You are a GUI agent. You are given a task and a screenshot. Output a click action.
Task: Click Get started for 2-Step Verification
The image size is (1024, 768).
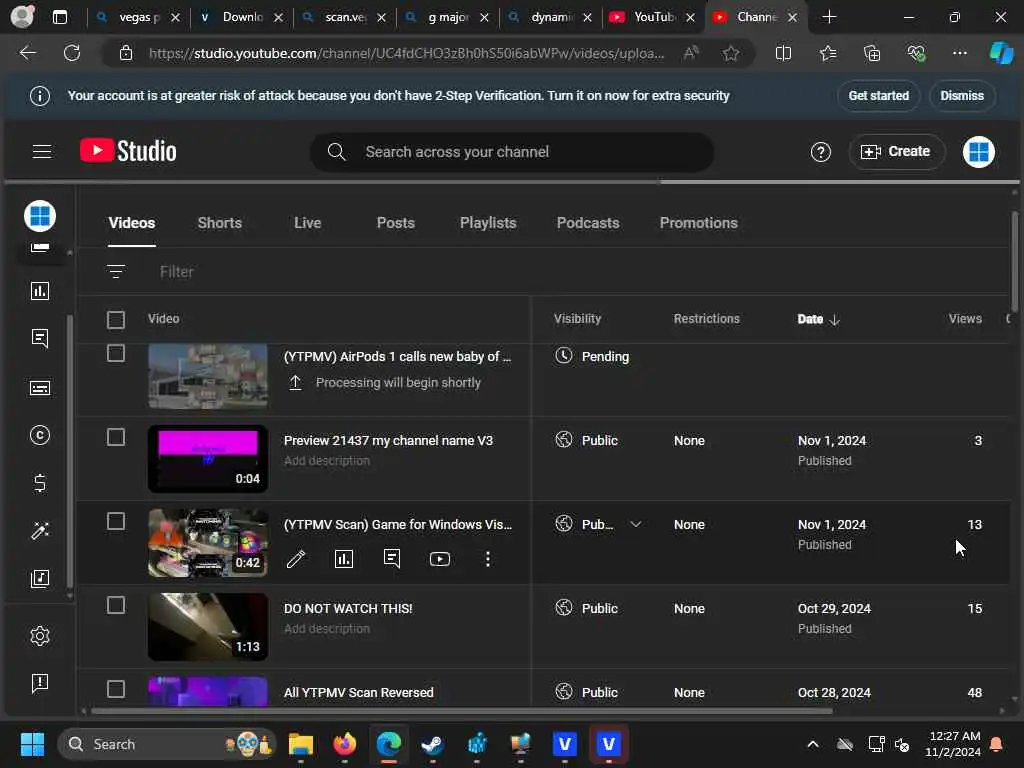tap(878, 96)
